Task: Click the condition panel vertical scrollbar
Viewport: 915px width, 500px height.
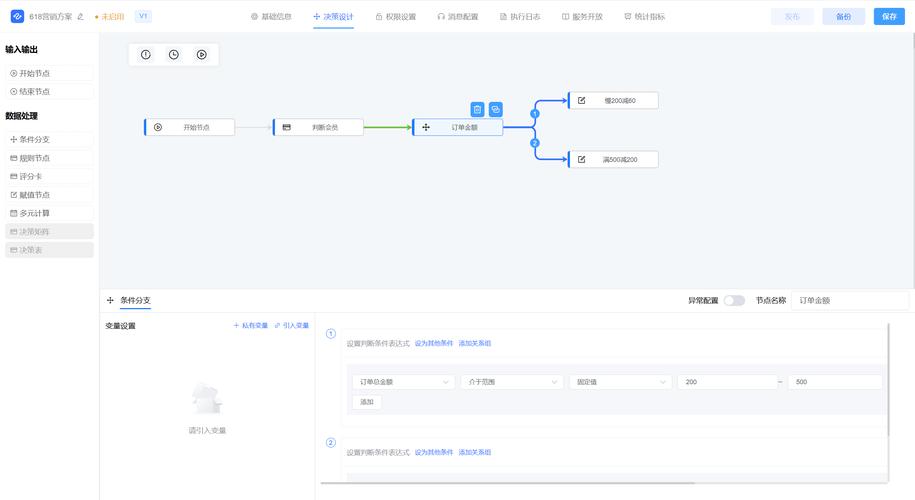Action: pyautogui.click(x=888, y=380)
